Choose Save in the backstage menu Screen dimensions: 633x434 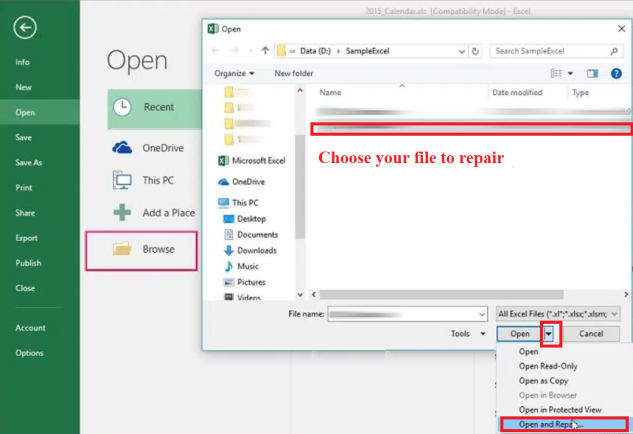coord(23,137)
